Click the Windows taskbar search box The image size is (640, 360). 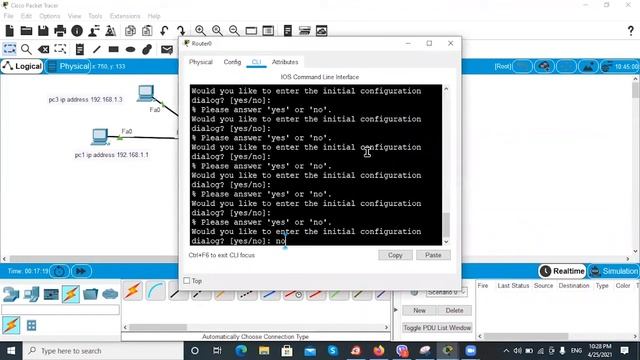pos(103,351)
